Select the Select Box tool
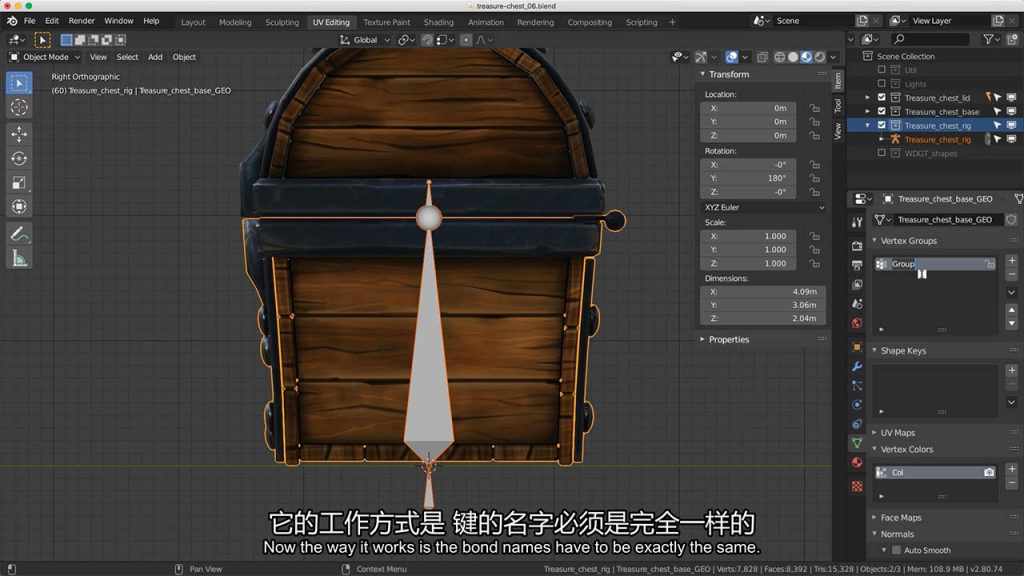 (19, 83)
